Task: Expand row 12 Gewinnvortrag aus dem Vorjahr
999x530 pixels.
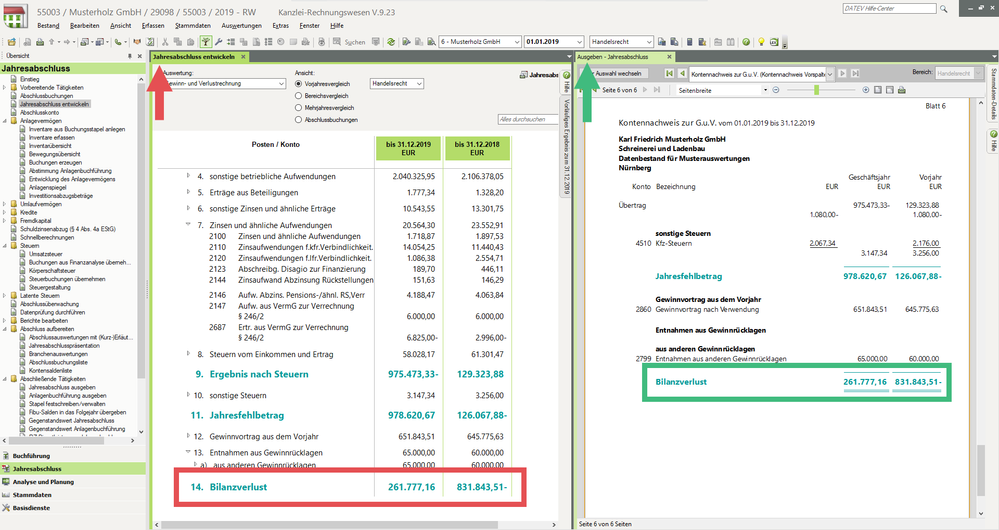Action: point(188,436)
